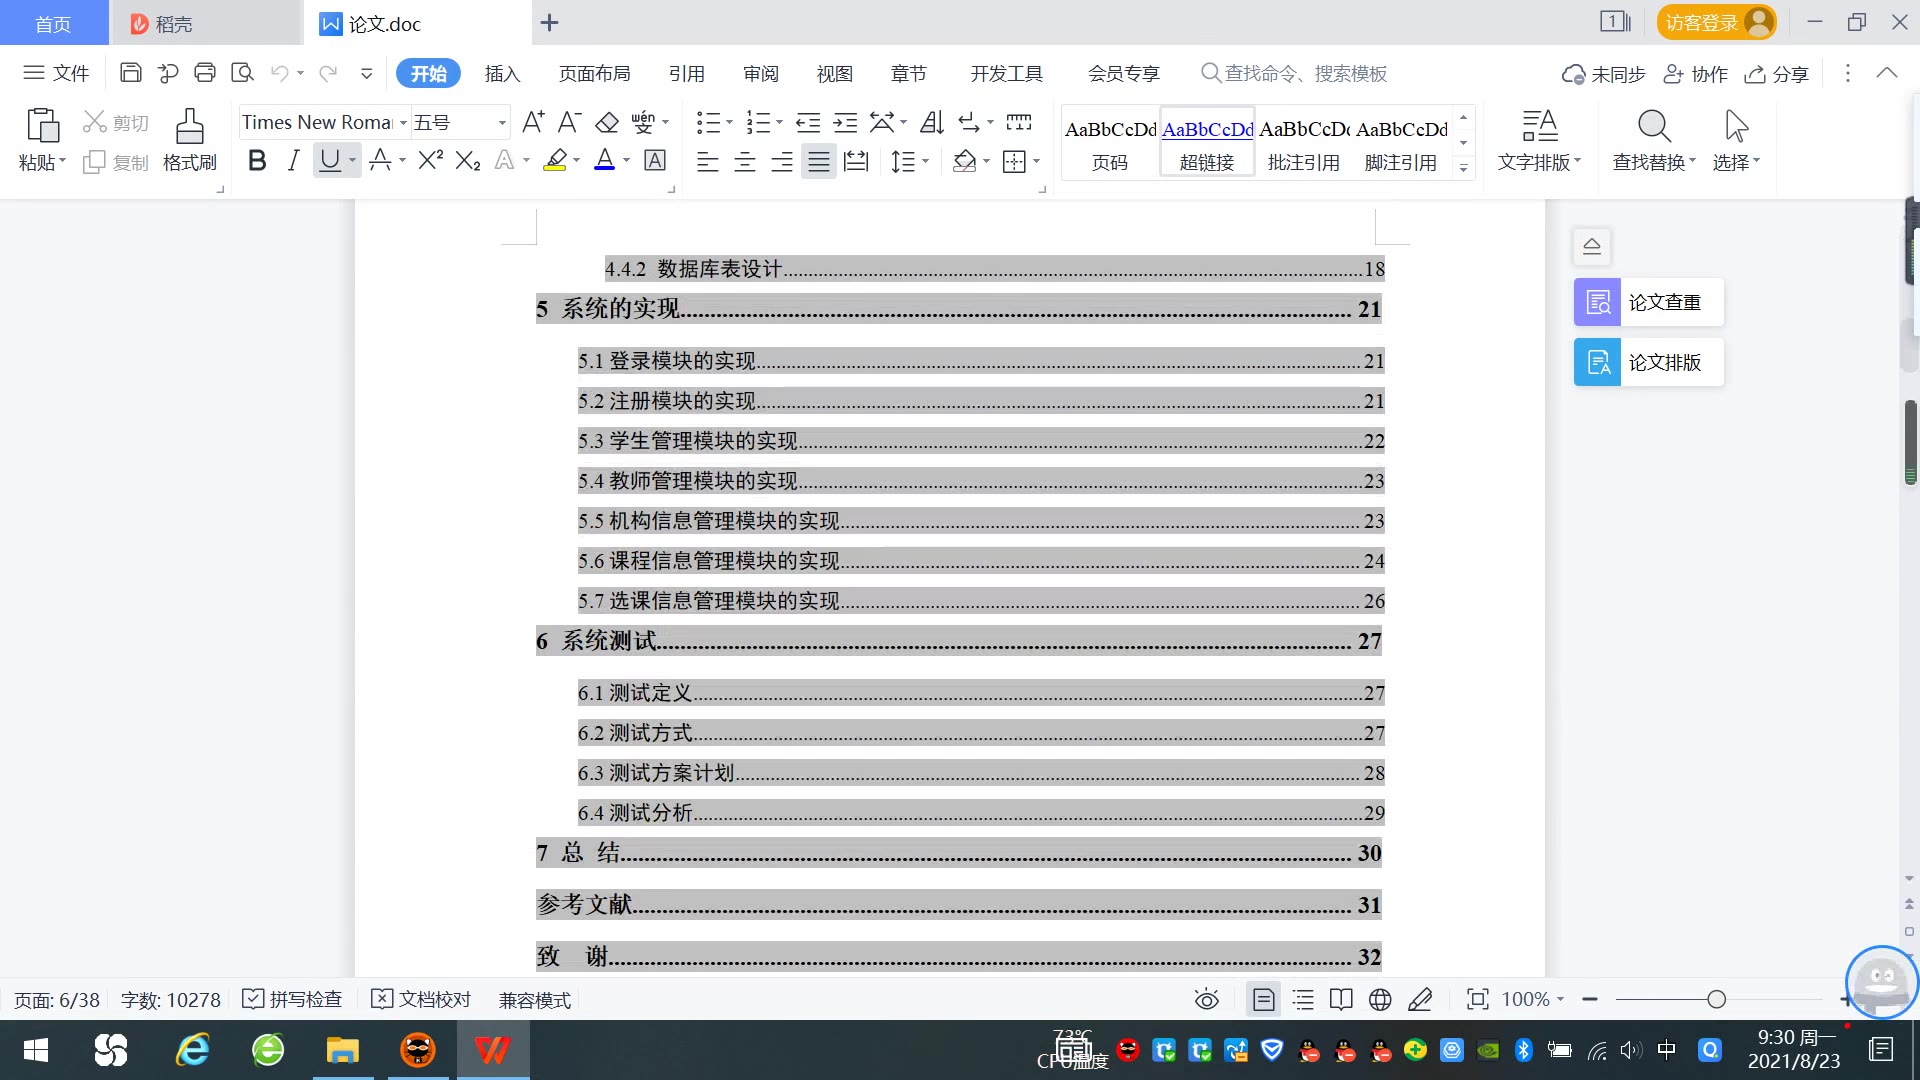Enable eye protection mode in status bar
Viewport: 1920px width, 1080px height.
click(1206, 1000)
